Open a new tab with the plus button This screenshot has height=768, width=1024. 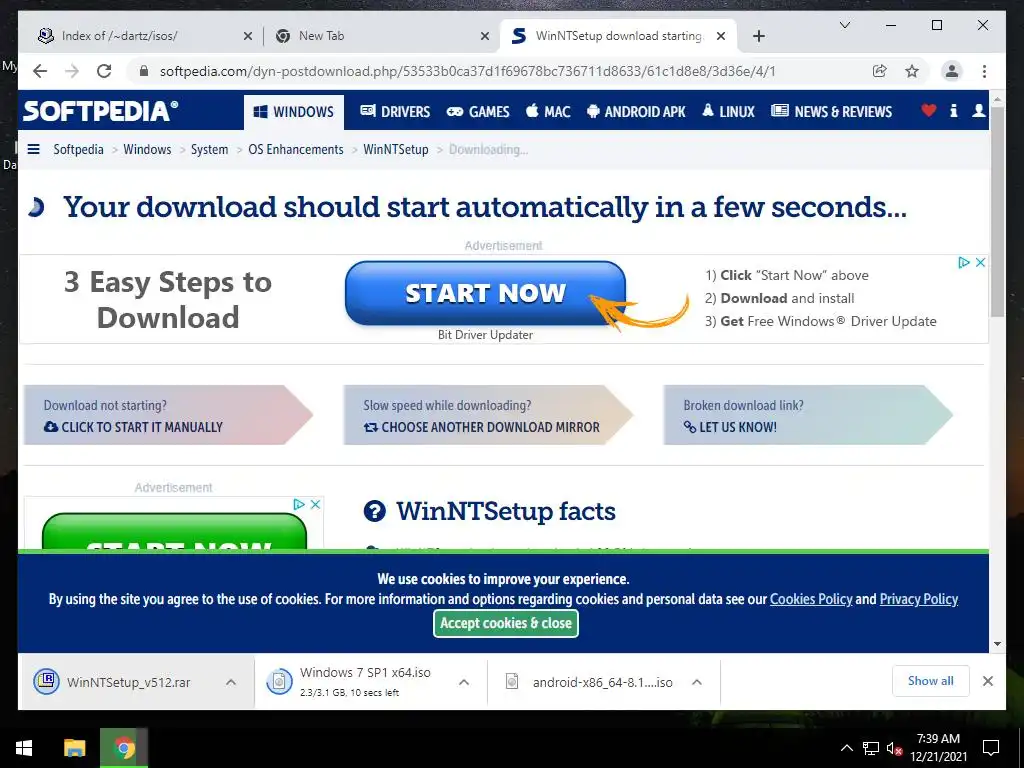pyautogui.click(x=758, y=37)
